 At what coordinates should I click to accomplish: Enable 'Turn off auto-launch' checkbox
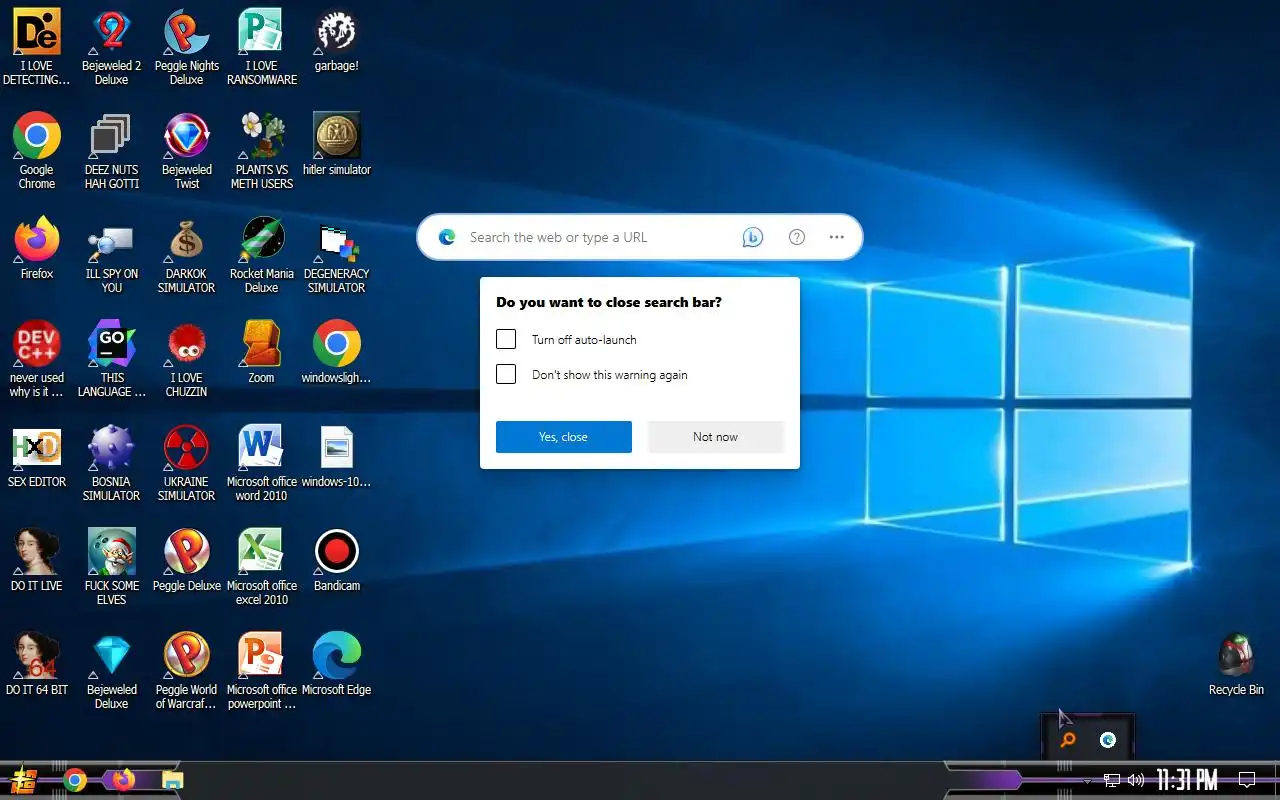[506, 339]
